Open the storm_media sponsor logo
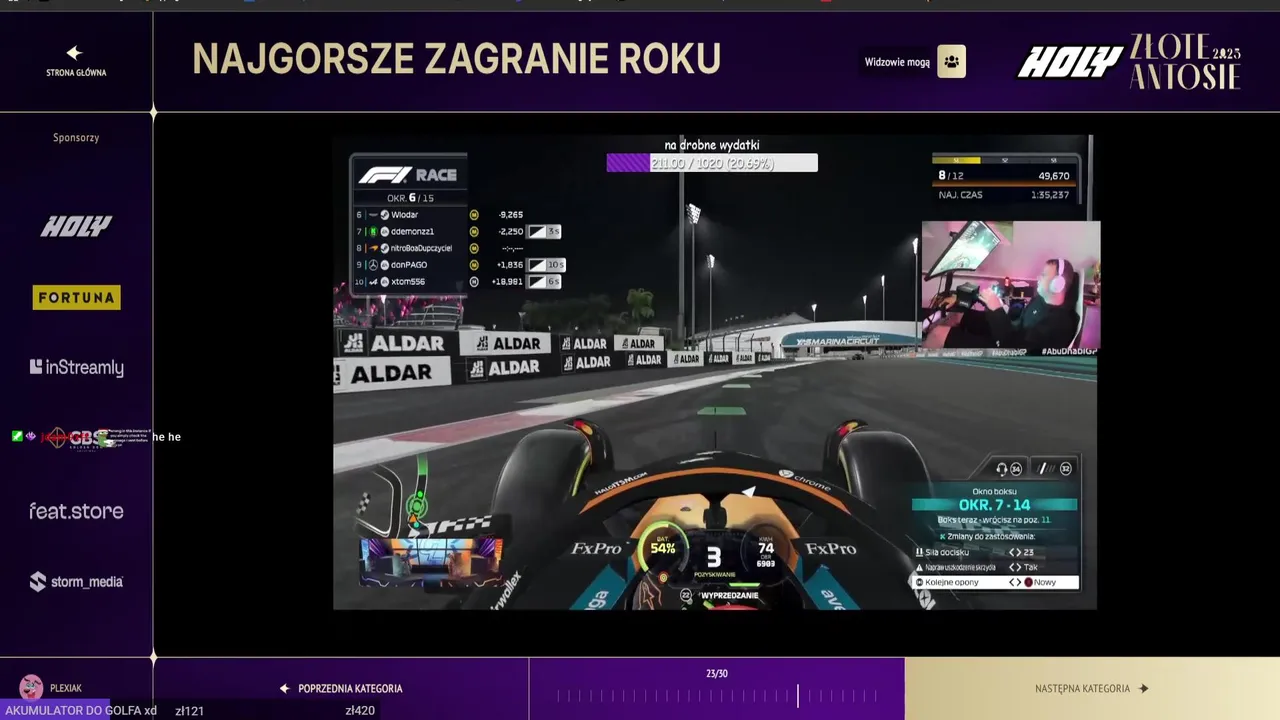The height and width of the screenshot is (720, 1280). (76, 581)
